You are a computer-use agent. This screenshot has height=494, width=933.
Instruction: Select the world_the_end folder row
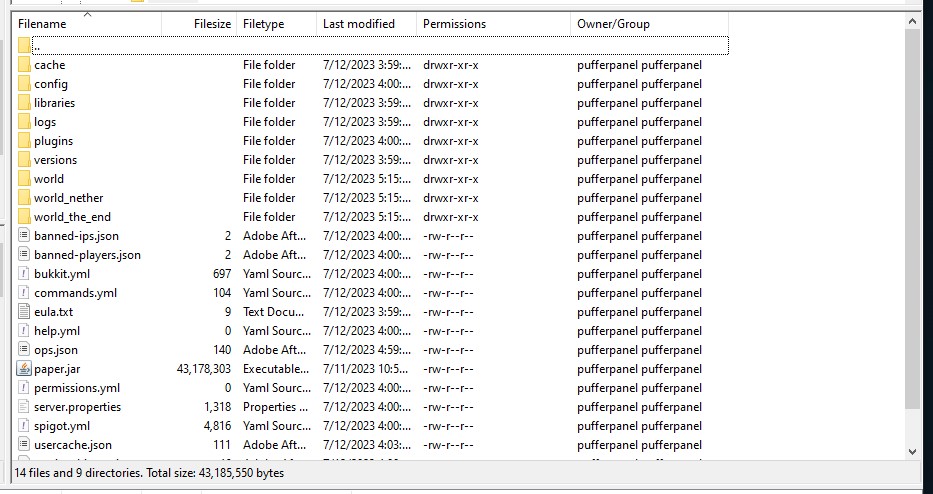[72, 217]
